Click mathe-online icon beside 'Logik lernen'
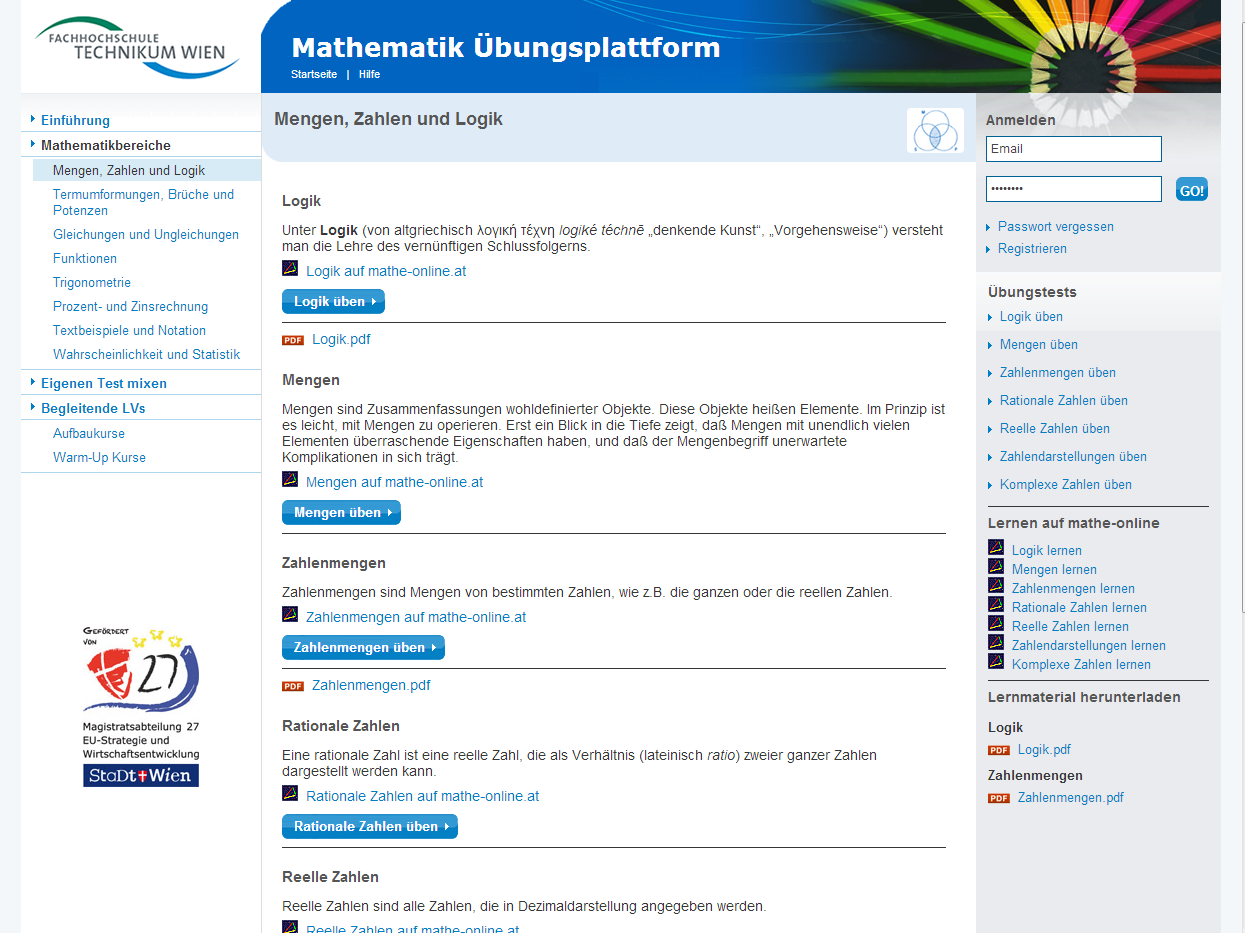The height and width of the screenshot is (933, 1245). tap(996, 547)
